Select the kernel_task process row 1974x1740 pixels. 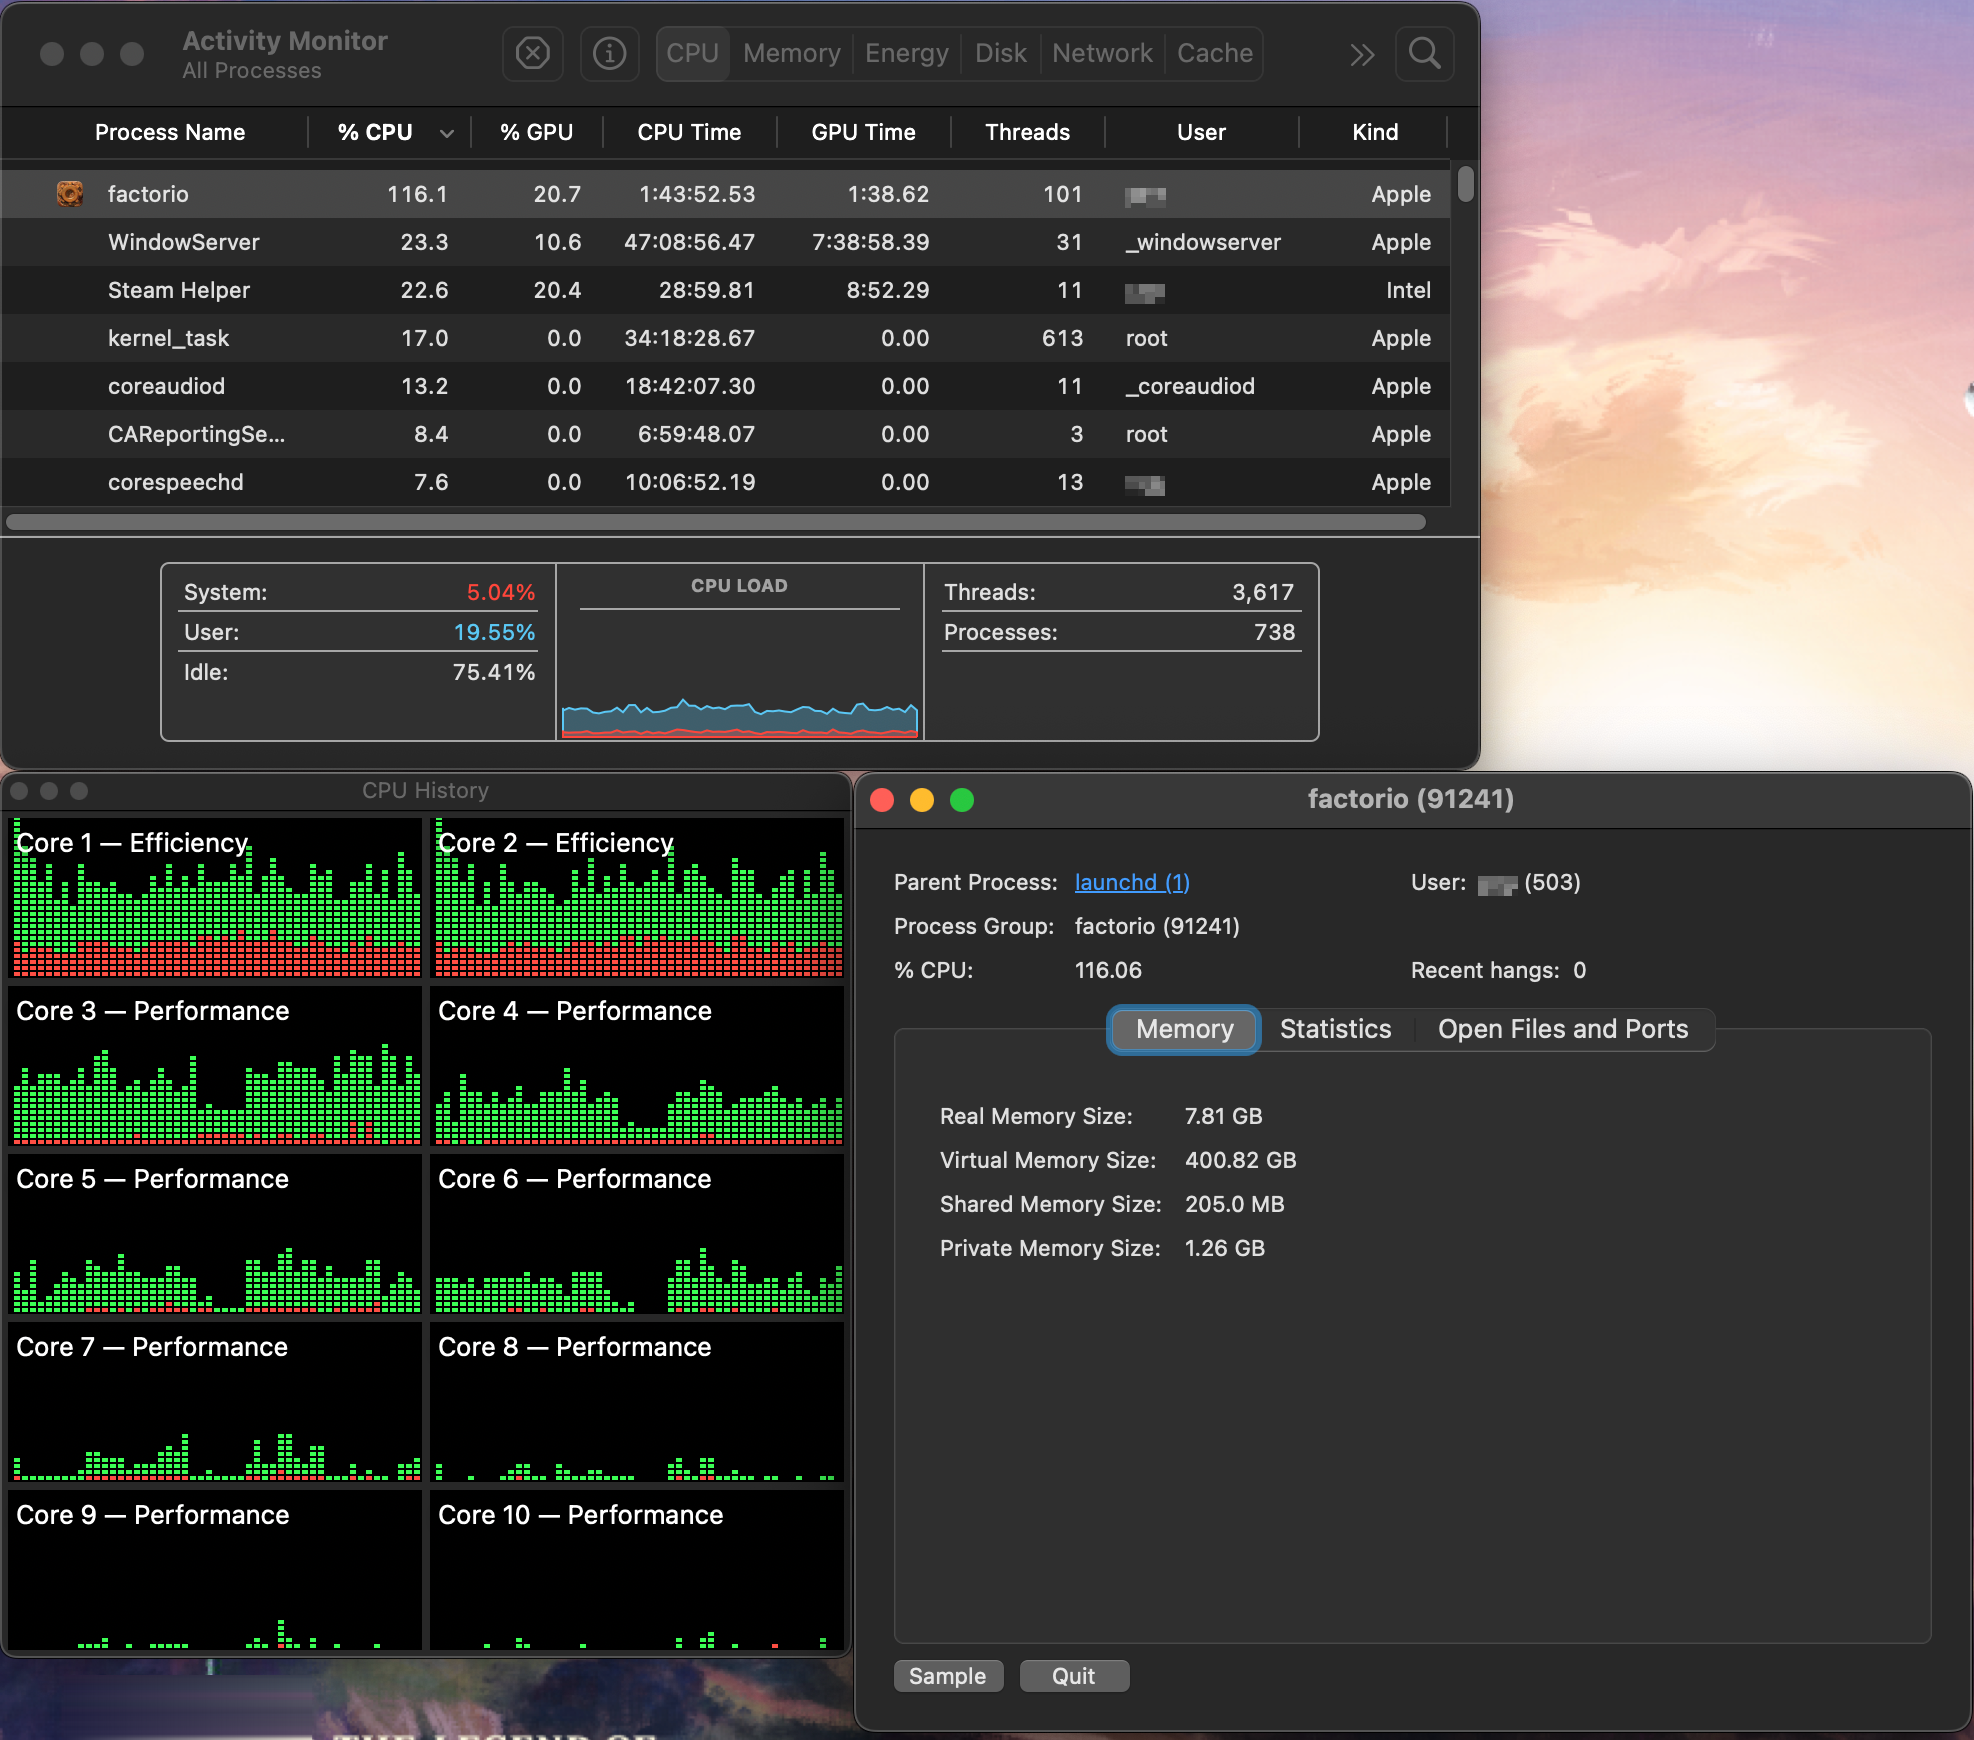[x=725, y=338]
